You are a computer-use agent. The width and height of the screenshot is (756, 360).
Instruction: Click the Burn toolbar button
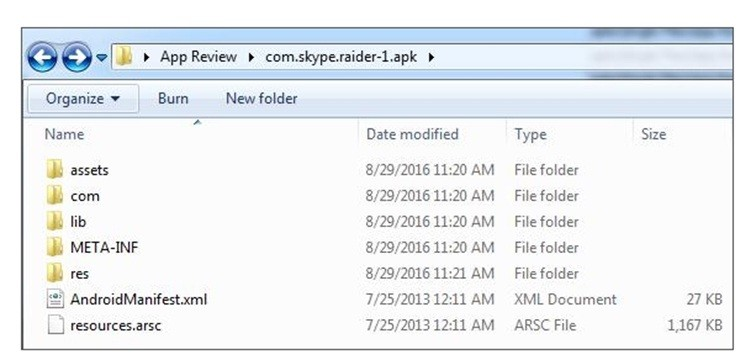pos(173,99)
